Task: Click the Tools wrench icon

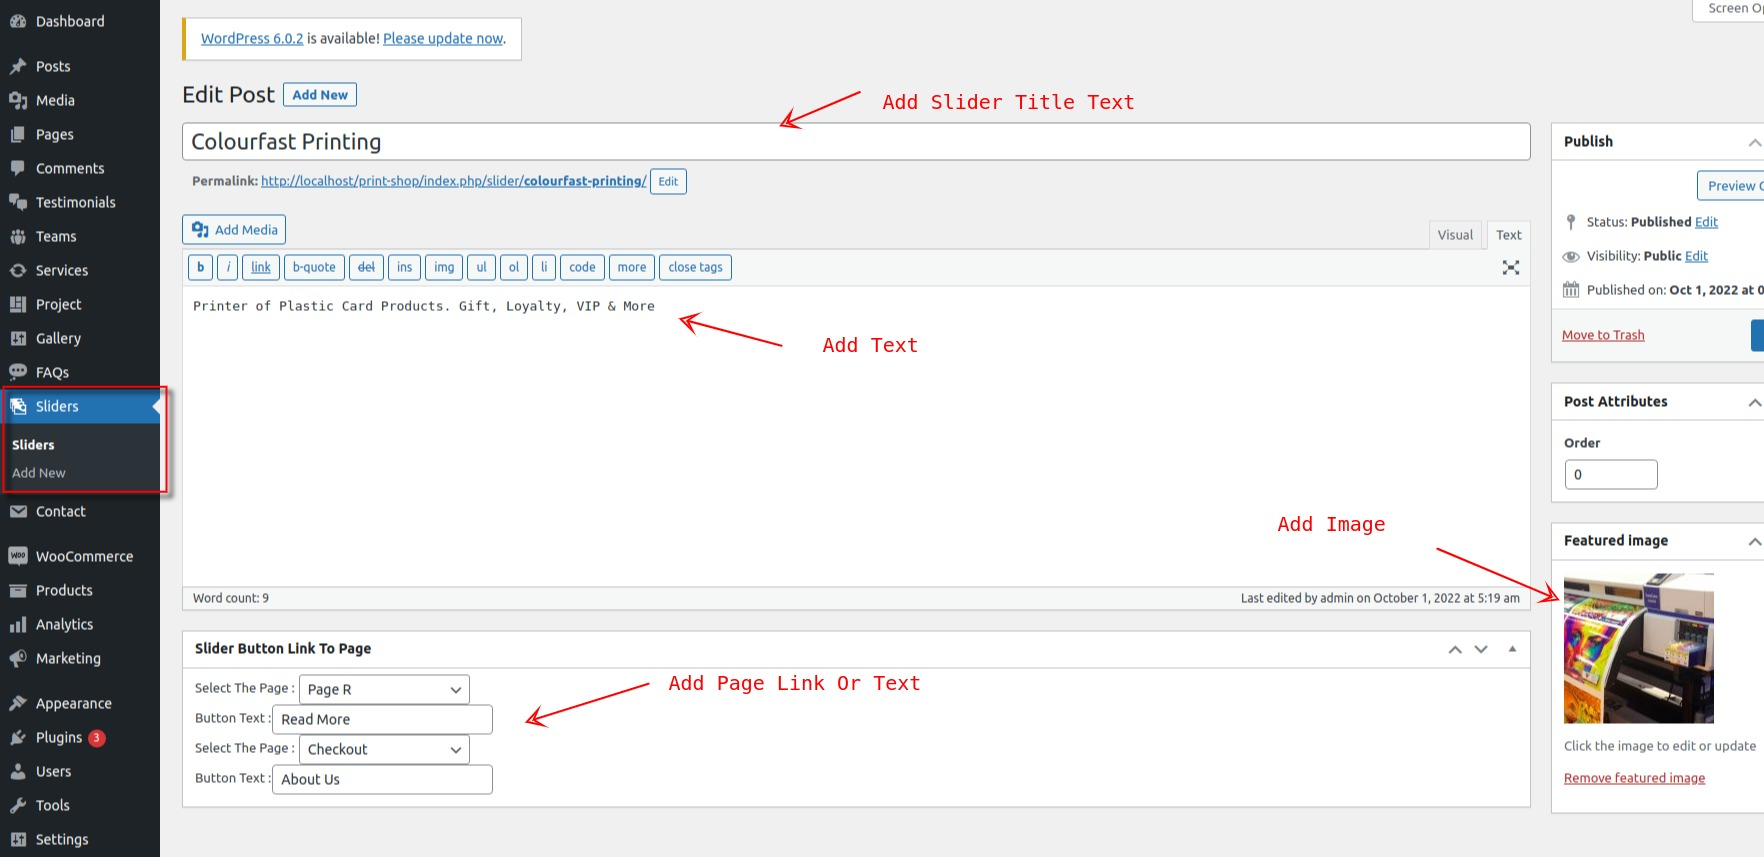Action: pos(18,805)
